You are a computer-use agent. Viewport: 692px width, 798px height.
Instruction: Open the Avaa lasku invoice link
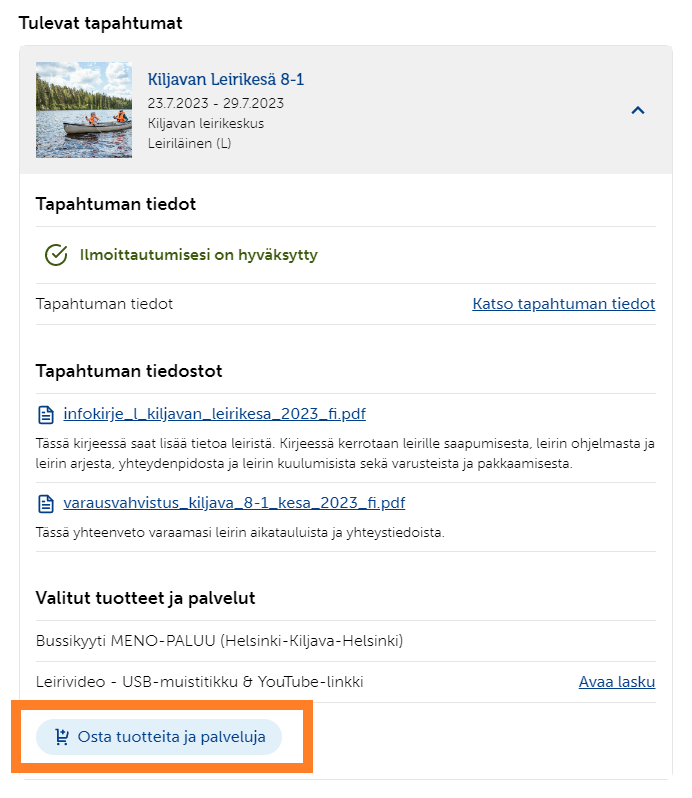click(617, 682)
